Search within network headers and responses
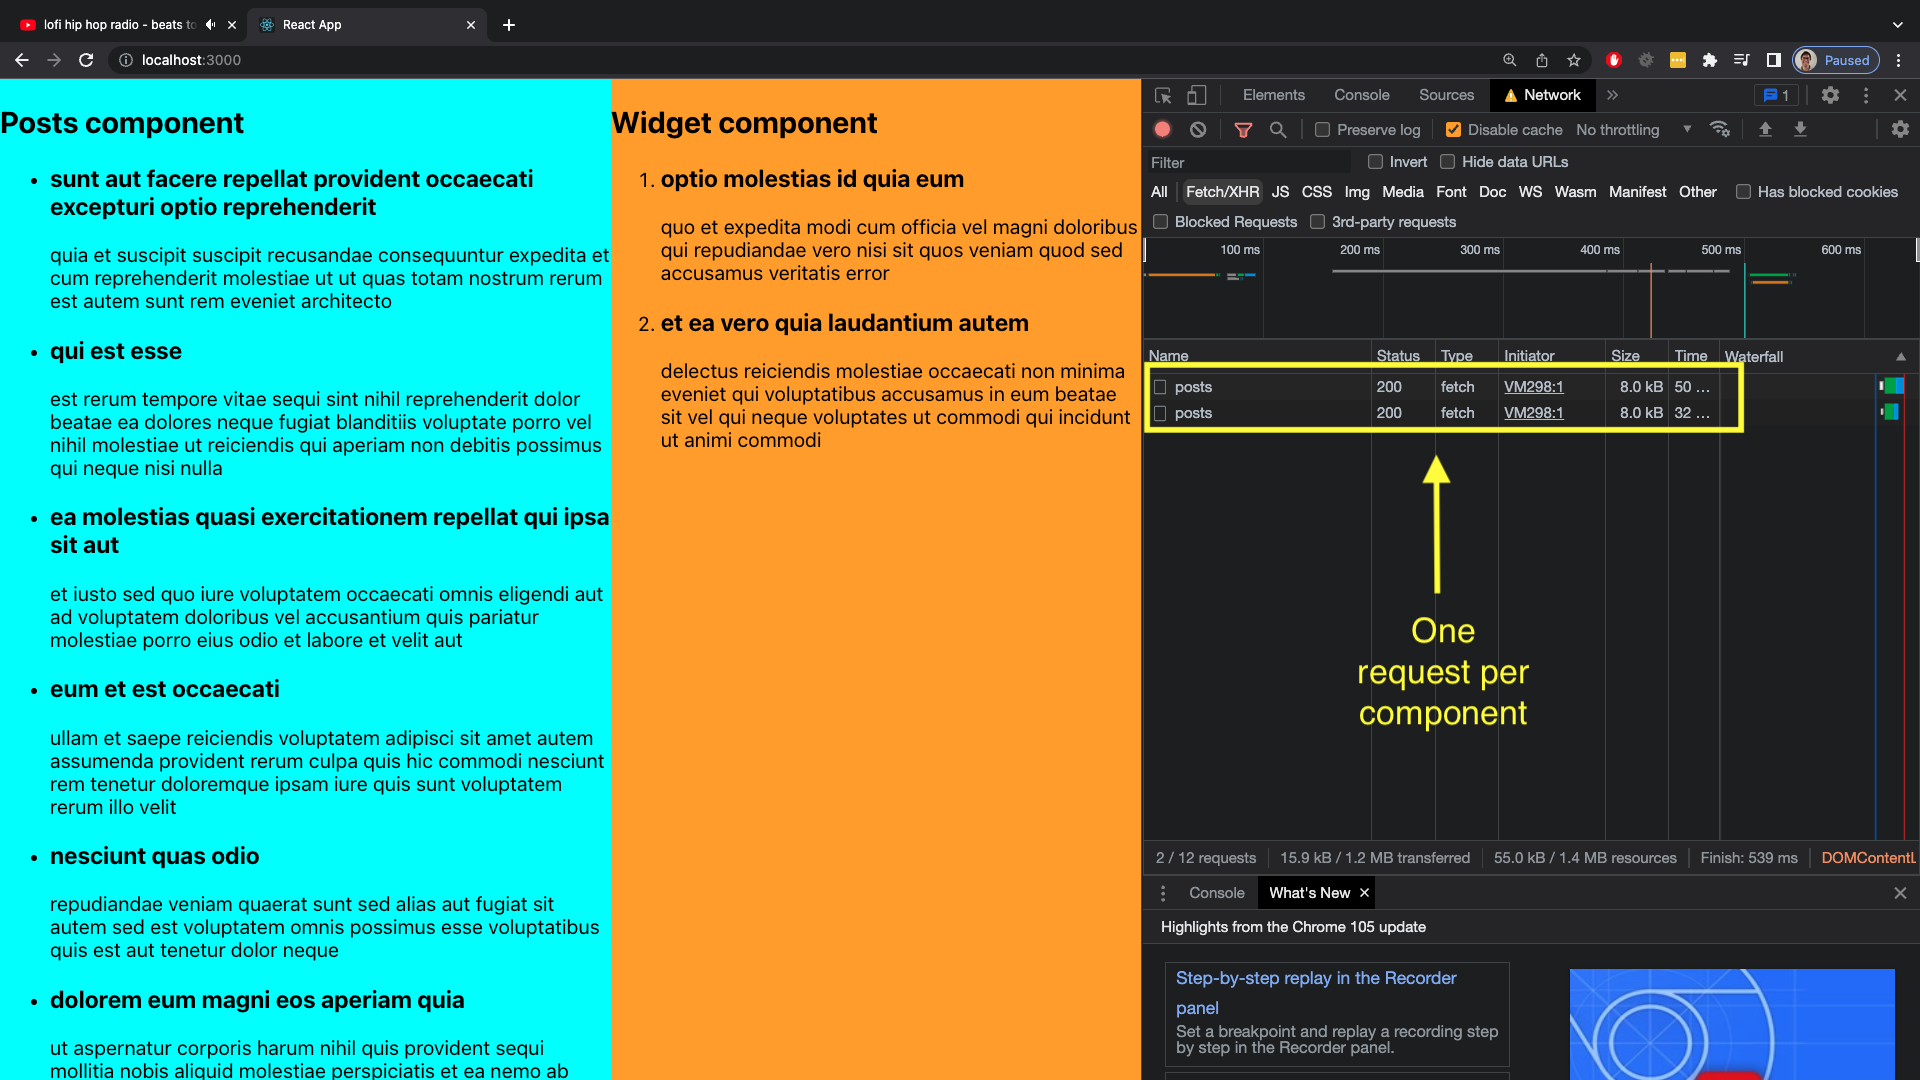 click(1278, 129)
